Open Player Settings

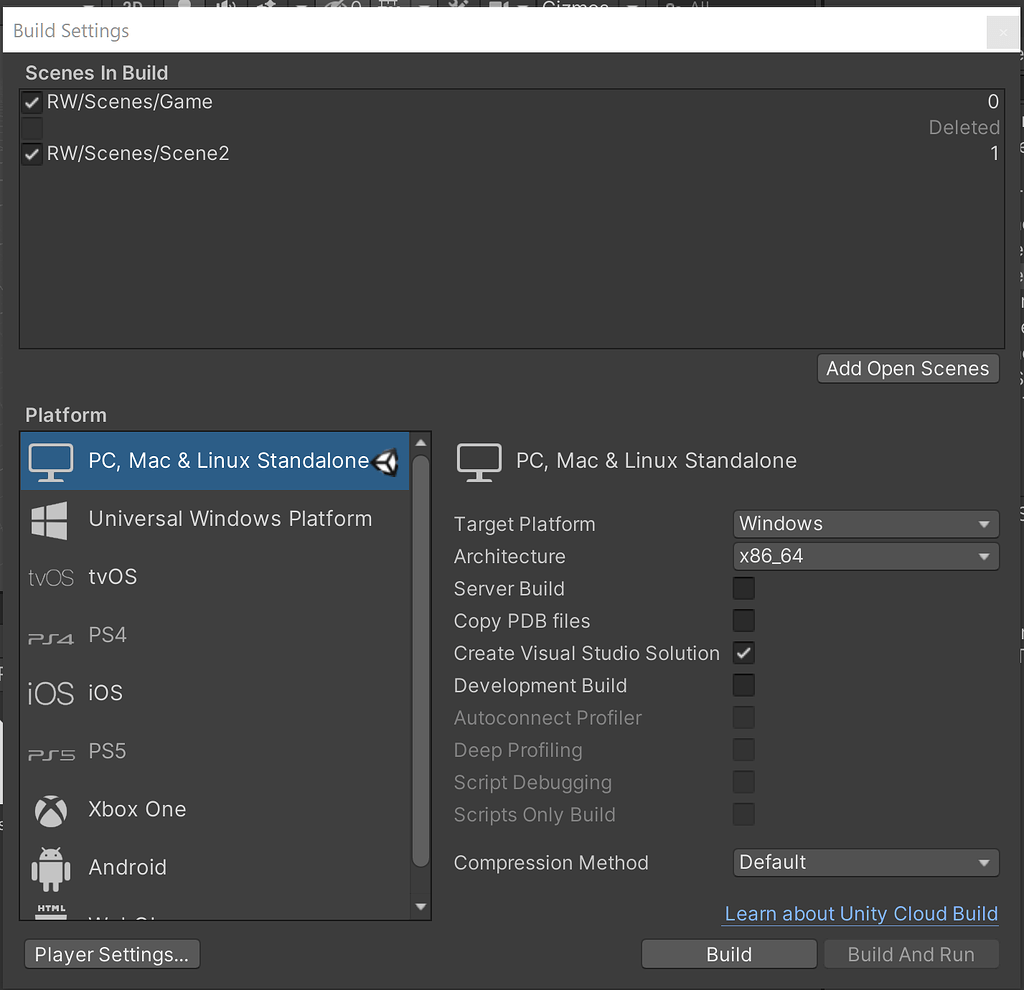pyautogui.click(x=112, y=955)
